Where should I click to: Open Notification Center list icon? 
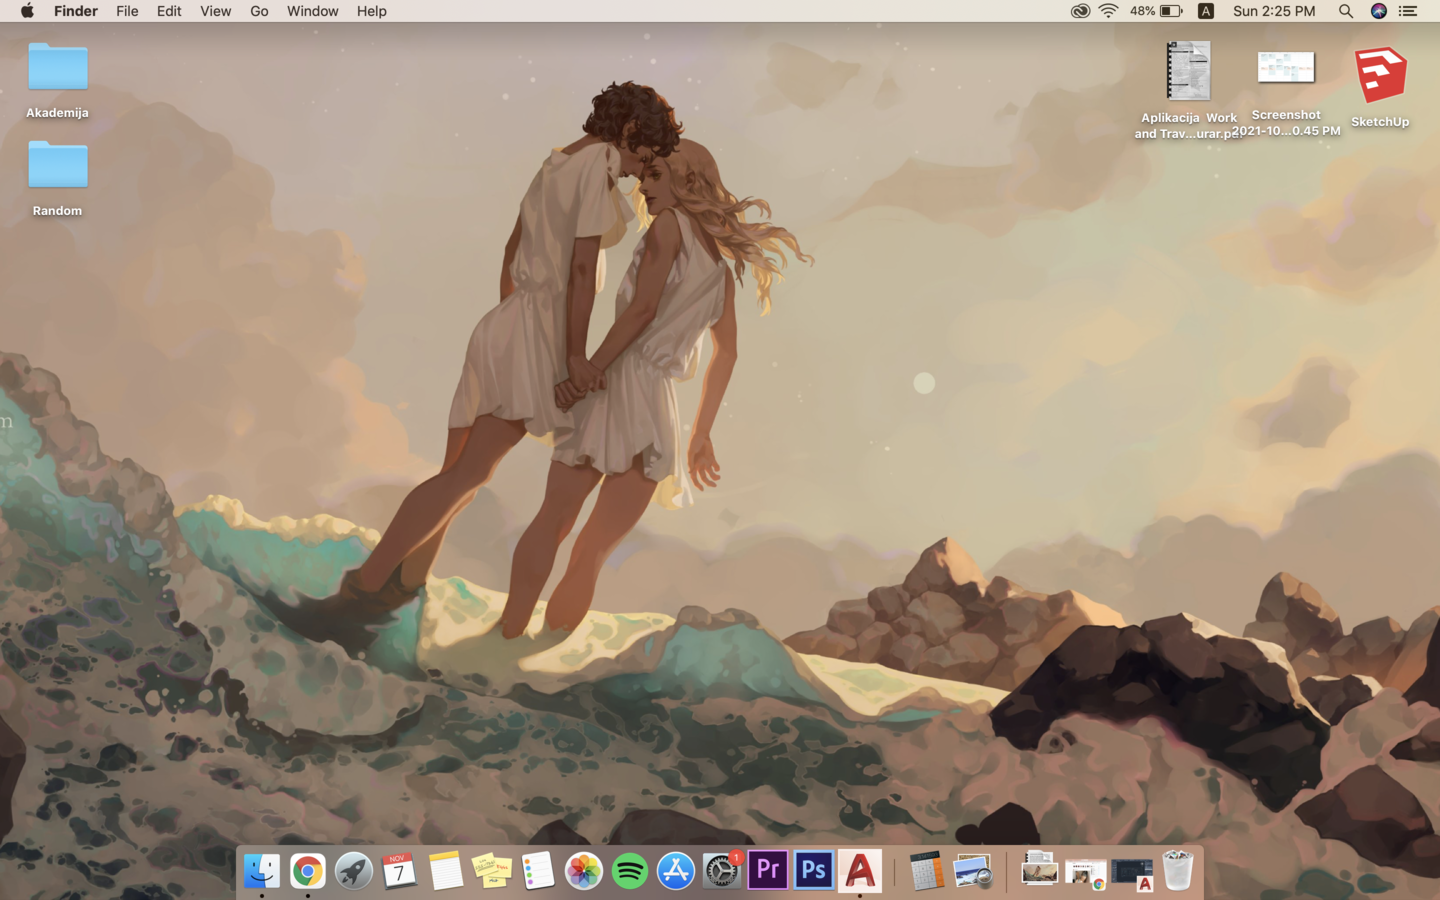(1408, 11)
